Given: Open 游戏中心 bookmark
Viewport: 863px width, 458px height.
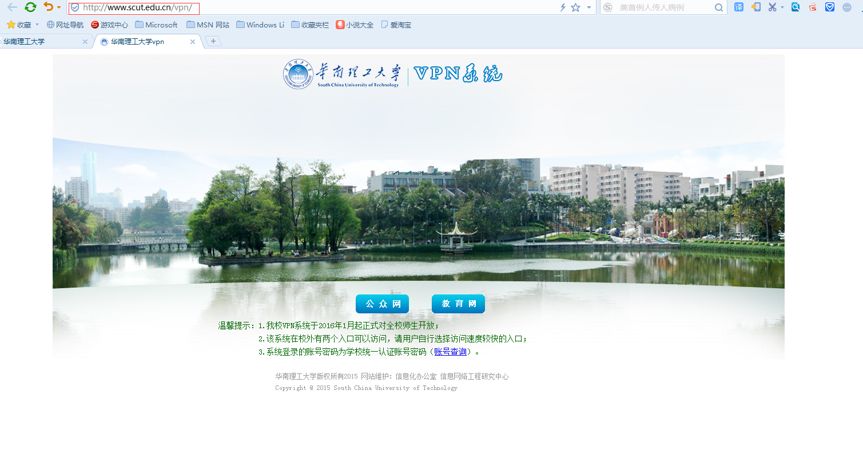Looking at the screenshot, I should point(109,25).
